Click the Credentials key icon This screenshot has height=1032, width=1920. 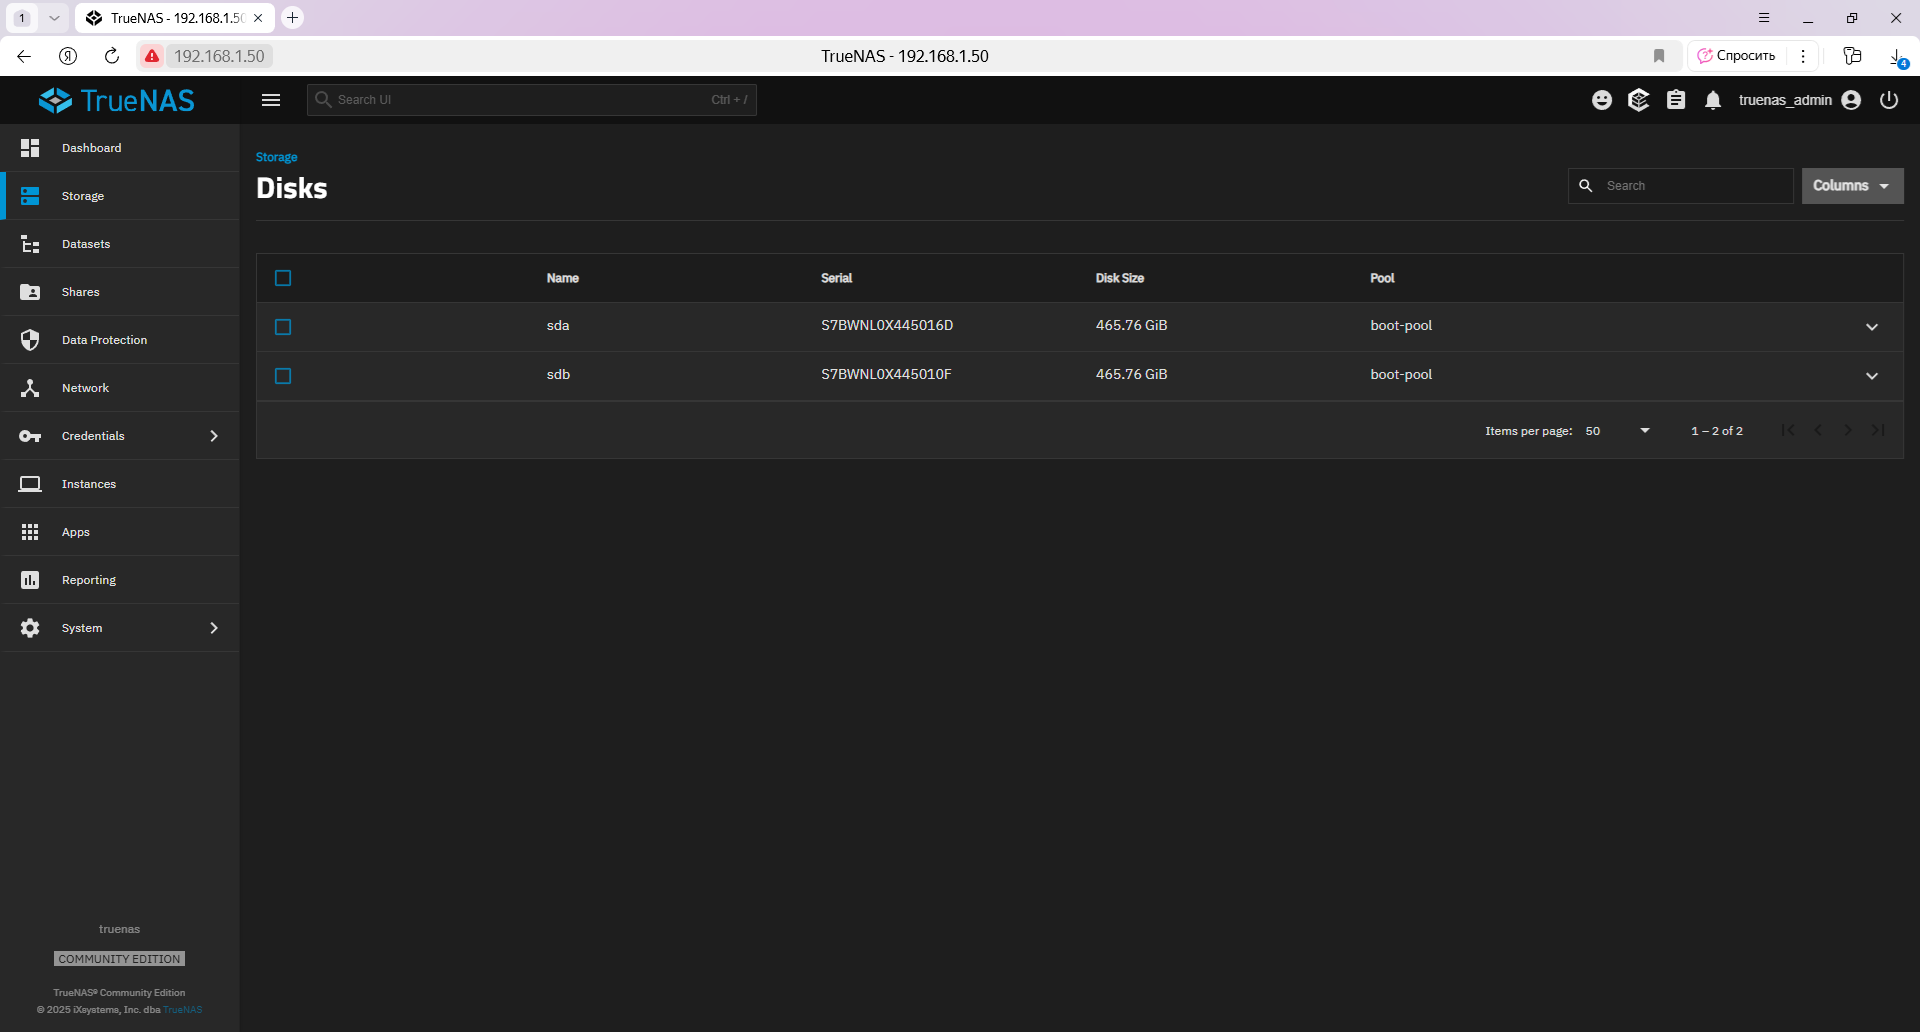(30, 436)
